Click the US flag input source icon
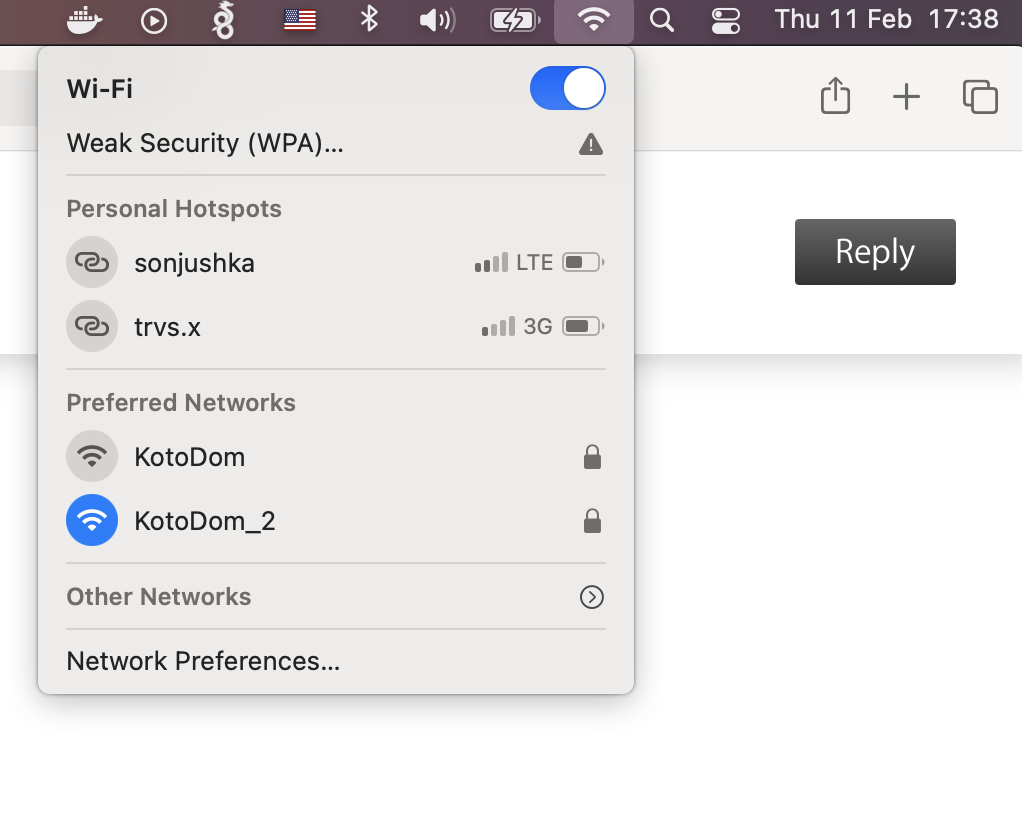Viewport: 1022px width, 832px height. (x=299, y=19)
